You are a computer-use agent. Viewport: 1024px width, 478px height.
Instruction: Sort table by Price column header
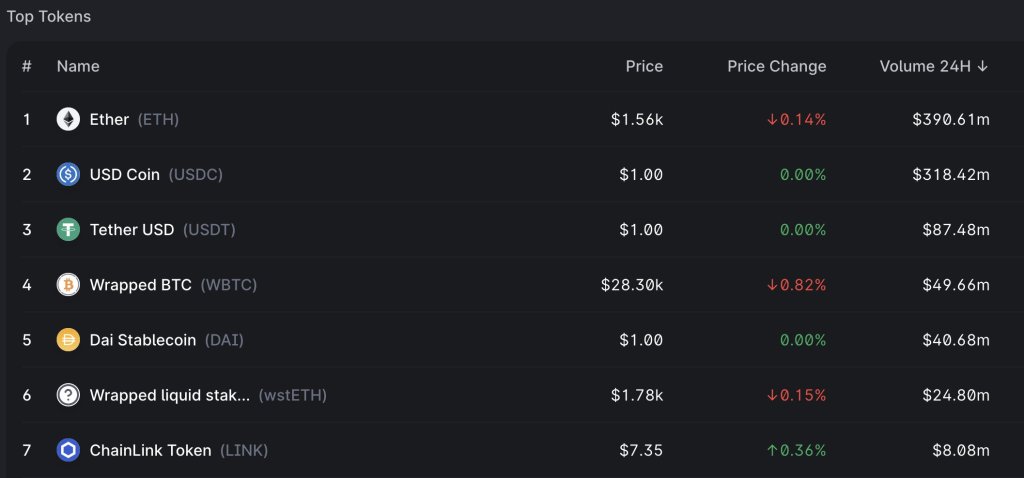click(644, 66)
